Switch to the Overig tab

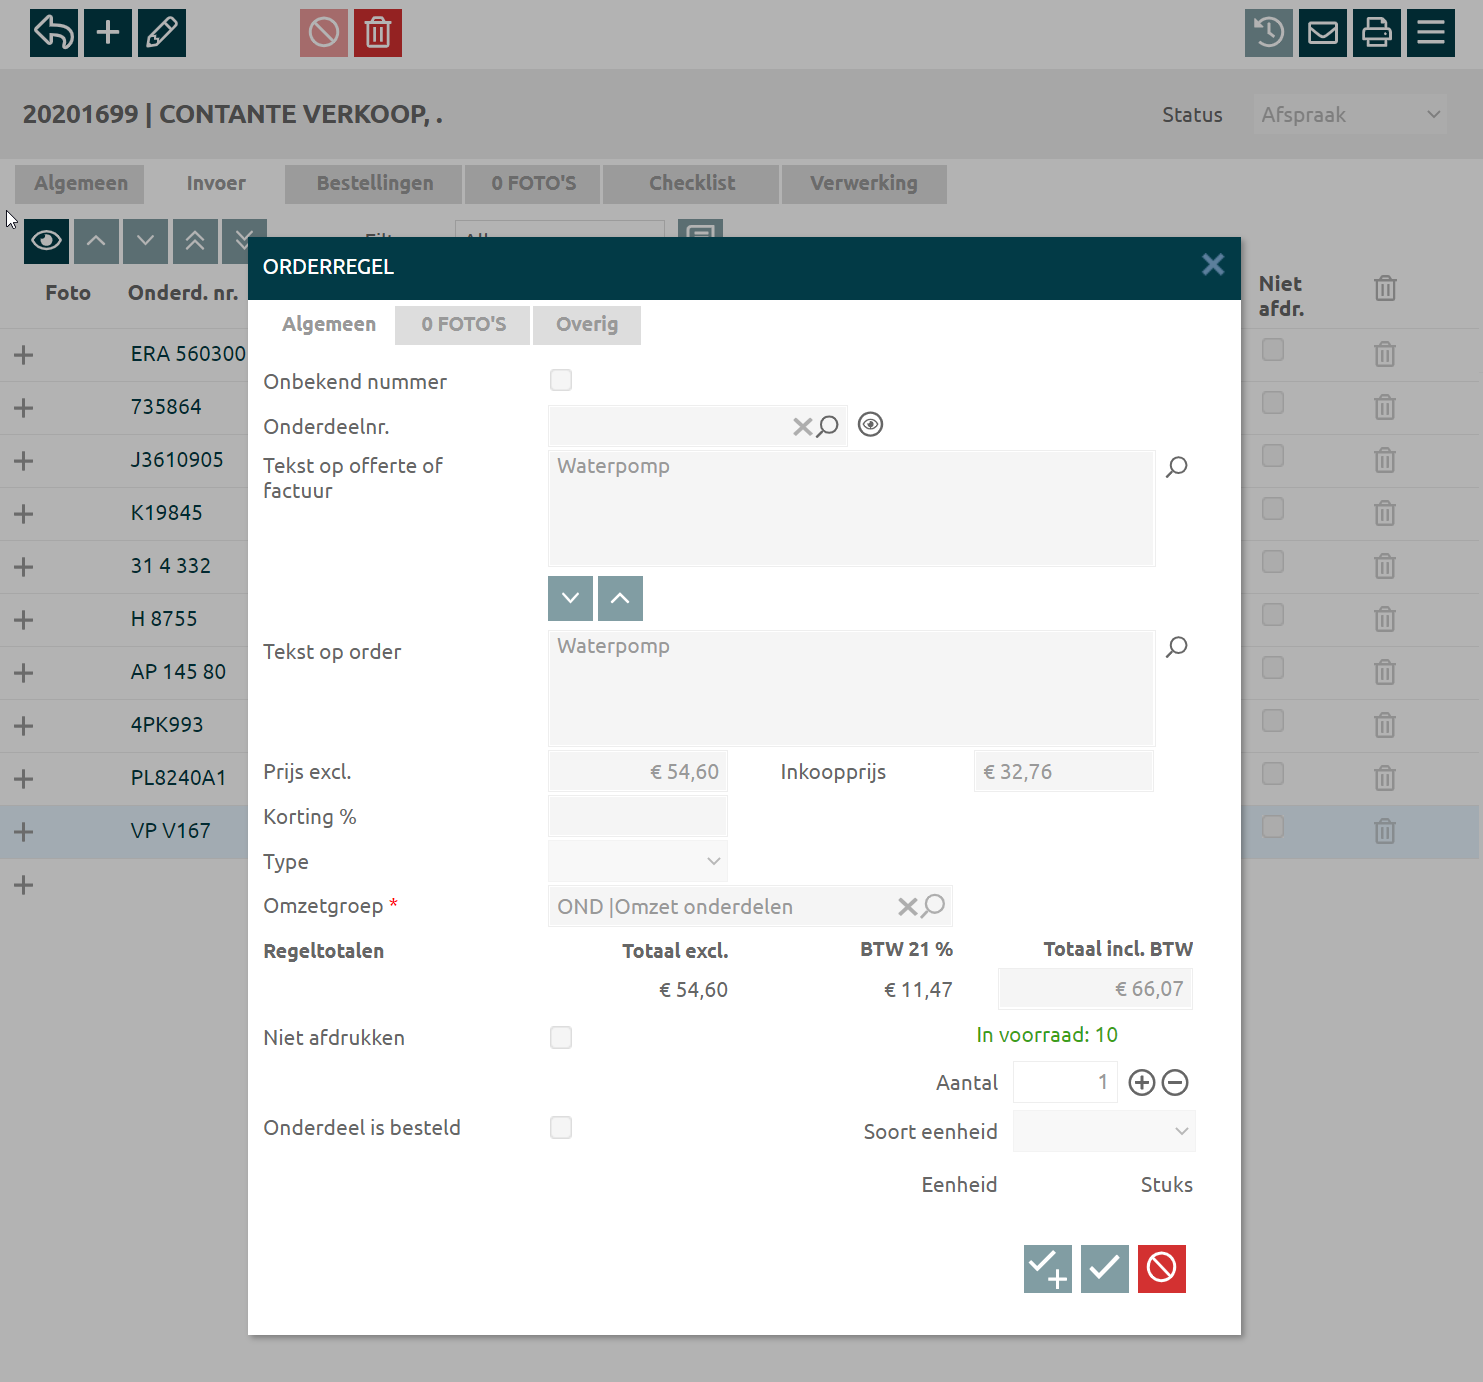(587, 324)
